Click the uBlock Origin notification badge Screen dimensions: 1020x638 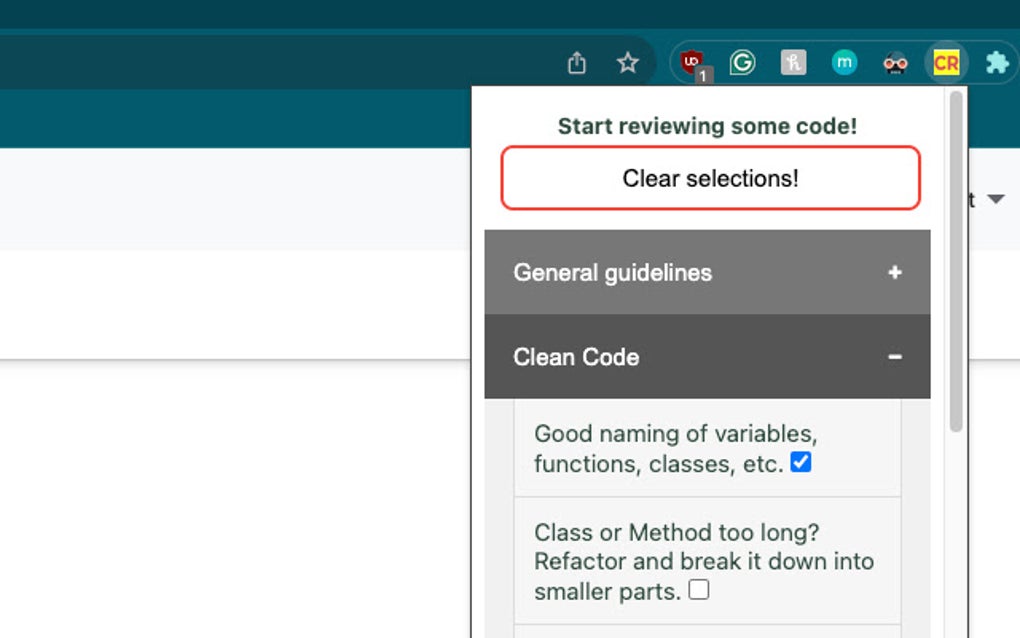click(705, 74)
